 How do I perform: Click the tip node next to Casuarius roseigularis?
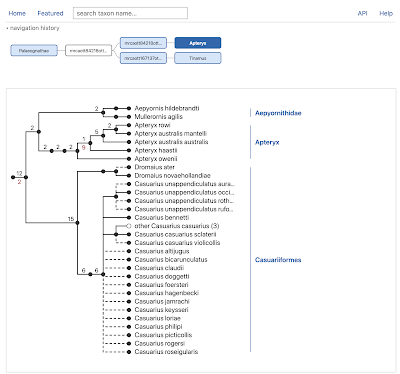click(129, 352)
